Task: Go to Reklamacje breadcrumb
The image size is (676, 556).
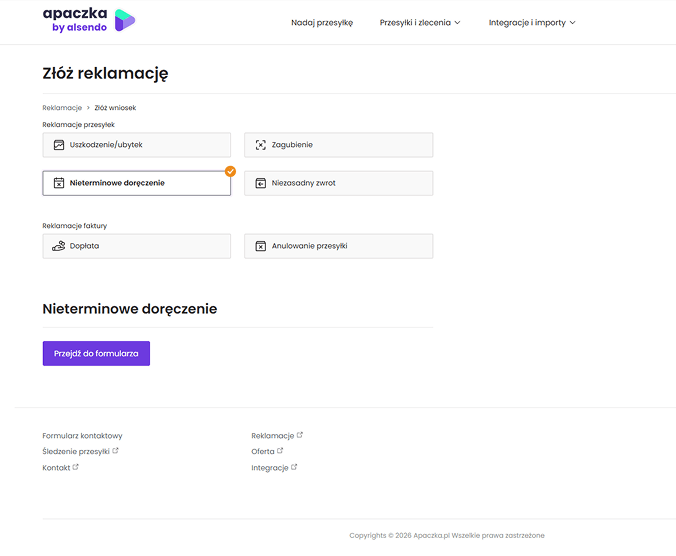Action: pyautogui.click(x=62, y=108)
